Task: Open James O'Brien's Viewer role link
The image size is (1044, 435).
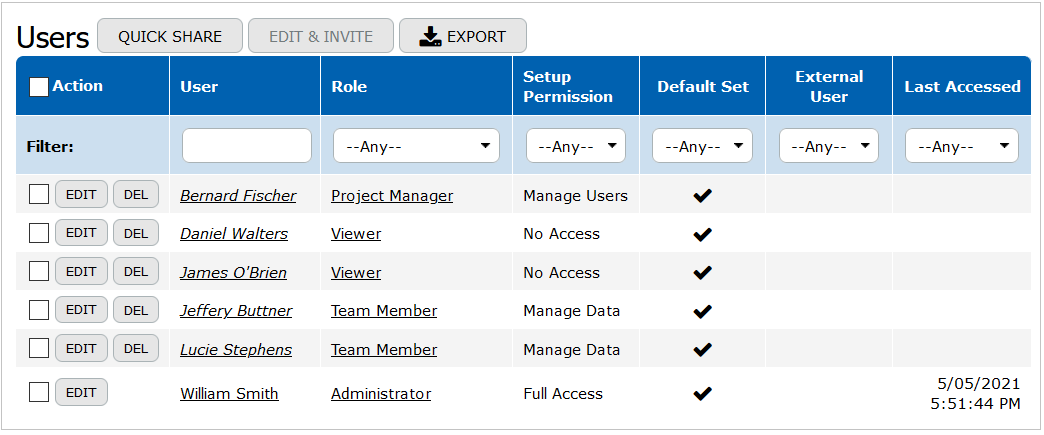Action: 356,272
